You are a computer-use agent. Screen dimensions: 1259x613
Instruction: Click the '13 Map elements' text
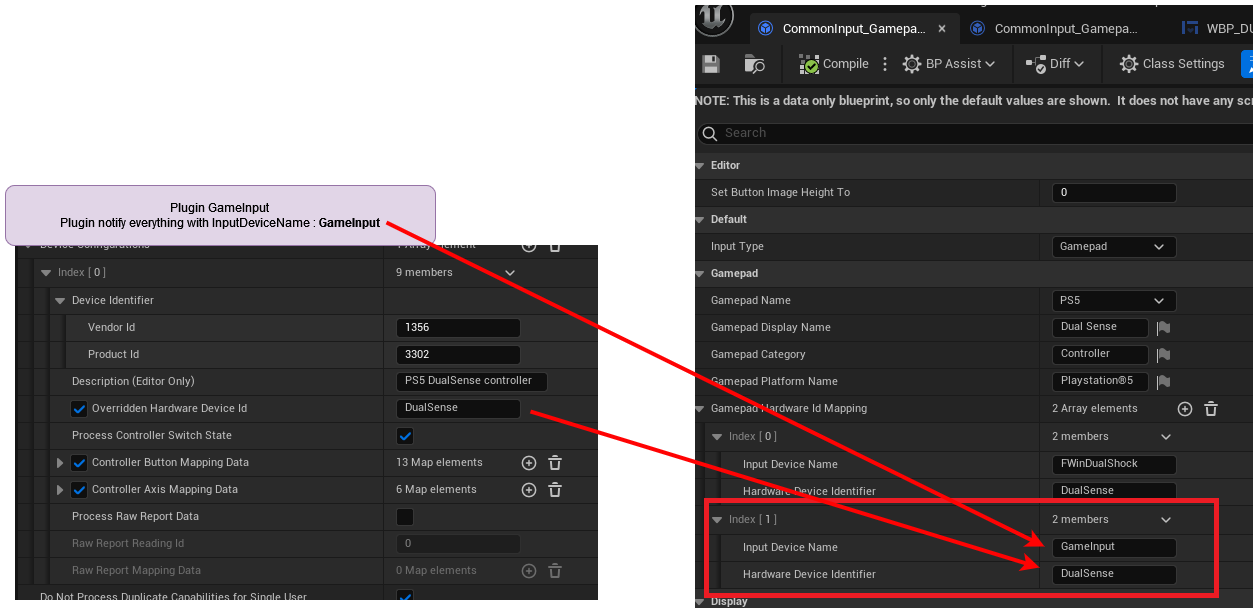tap(439, 463)
